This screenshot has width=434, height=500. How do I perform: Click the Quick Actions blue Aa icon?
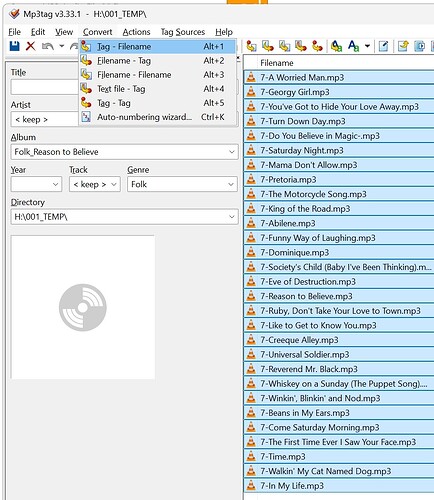pyautogui.click(x=353, y=46)
